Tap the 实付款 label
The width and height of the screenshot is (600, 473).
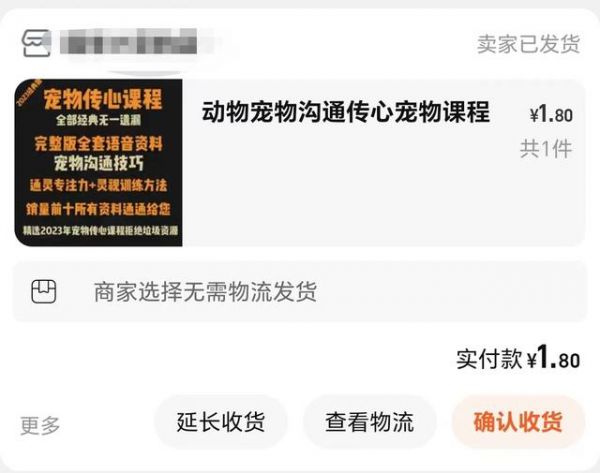pyautogui.click(x=489, y=359)
